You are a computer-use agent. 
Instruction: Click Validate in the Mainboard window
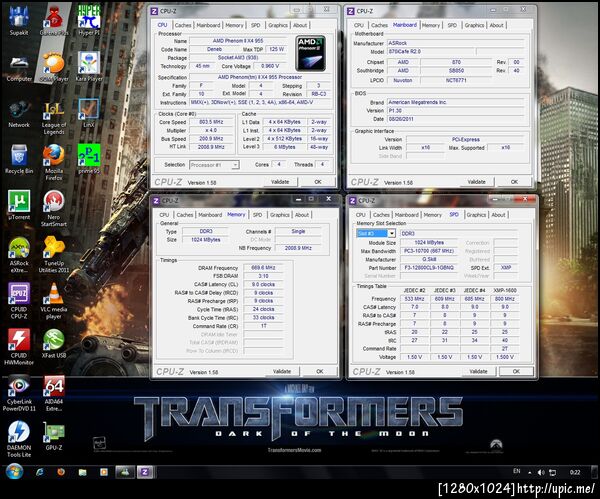tap(476, 182)
